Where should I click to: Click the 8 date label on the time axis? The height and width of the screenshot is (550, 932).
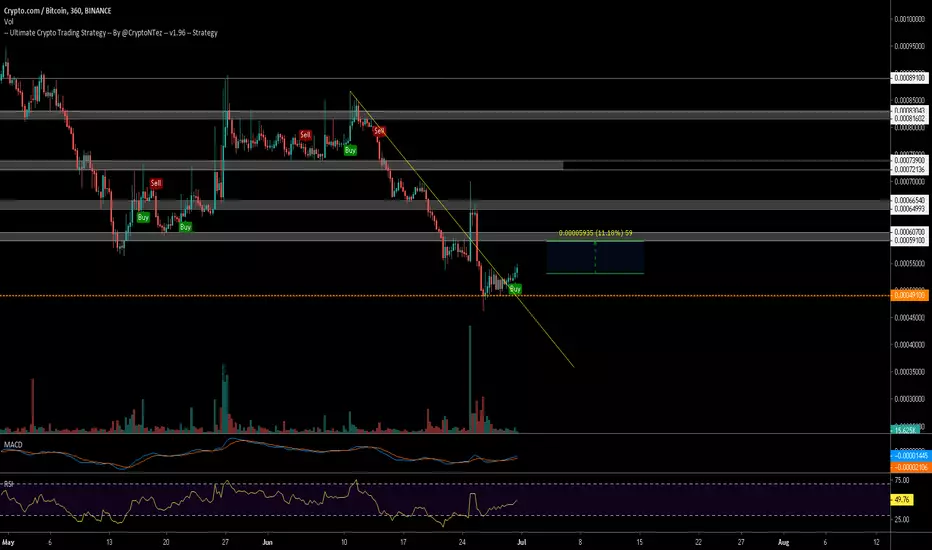[x=580, y=542]
